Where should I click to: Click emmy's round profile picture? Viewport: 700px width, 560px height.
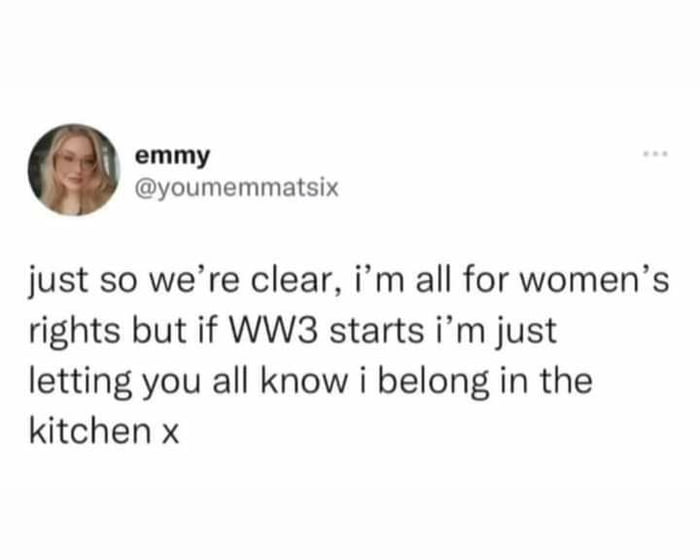click(x=74, y=170)
